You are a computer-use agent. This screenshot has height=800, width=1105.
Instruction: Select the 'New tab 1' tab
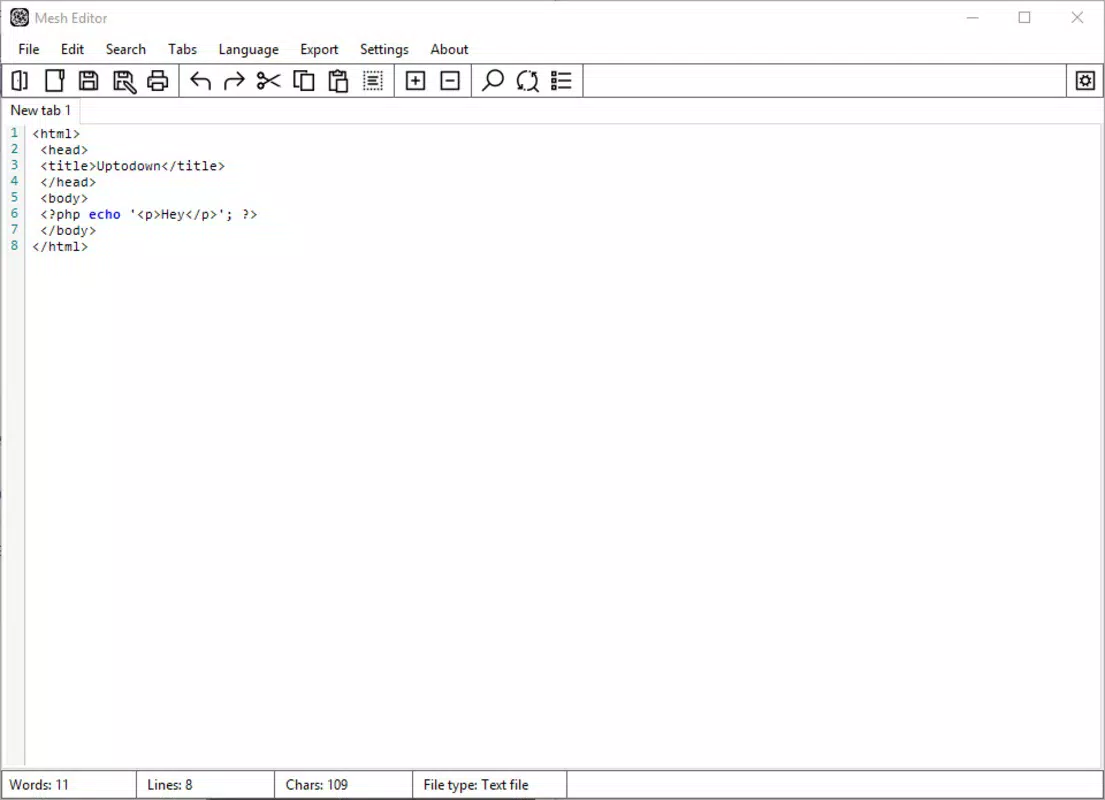click(41, 111)
